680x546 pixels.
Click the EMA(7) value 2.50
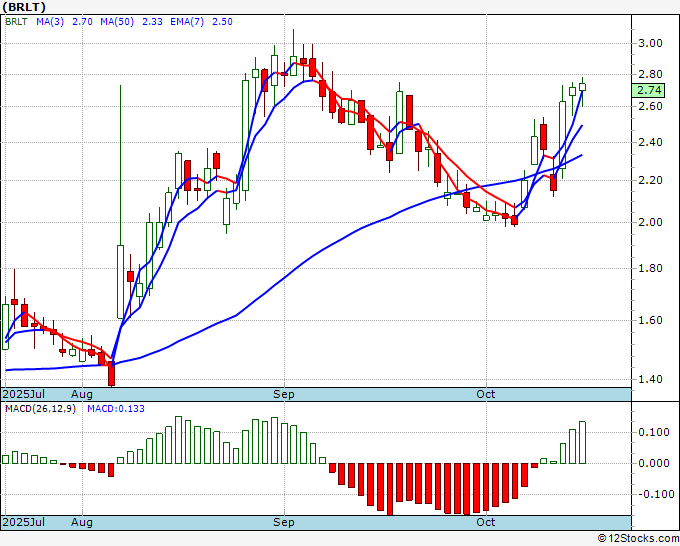pos(222,22)
